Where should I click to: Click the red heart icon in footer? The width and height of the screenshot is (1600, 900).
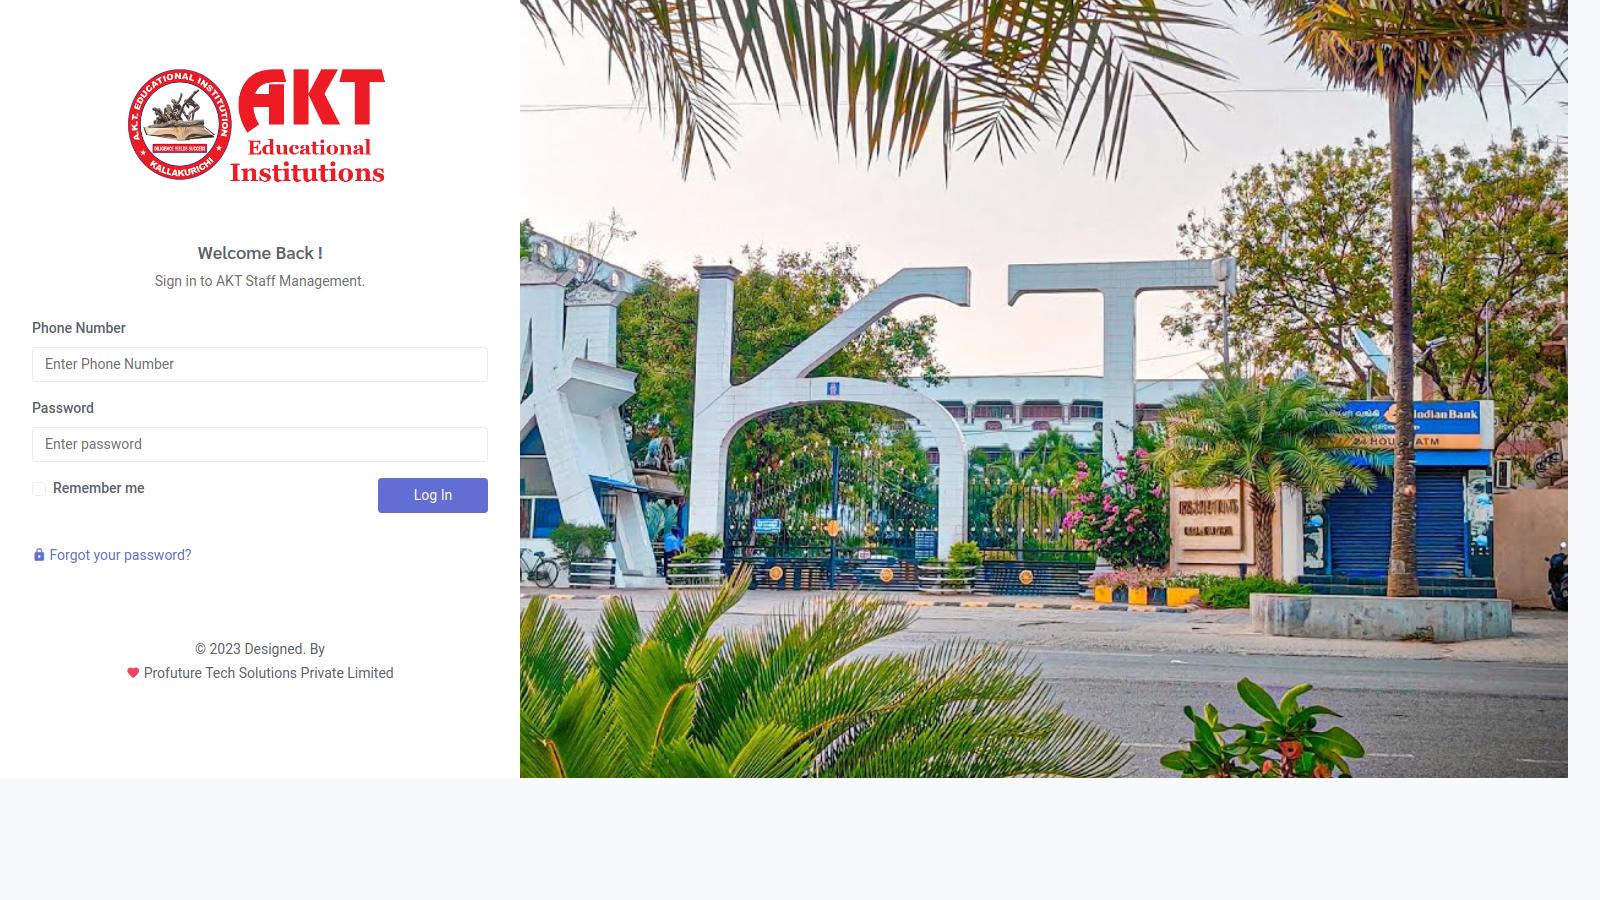coord(133,673)
